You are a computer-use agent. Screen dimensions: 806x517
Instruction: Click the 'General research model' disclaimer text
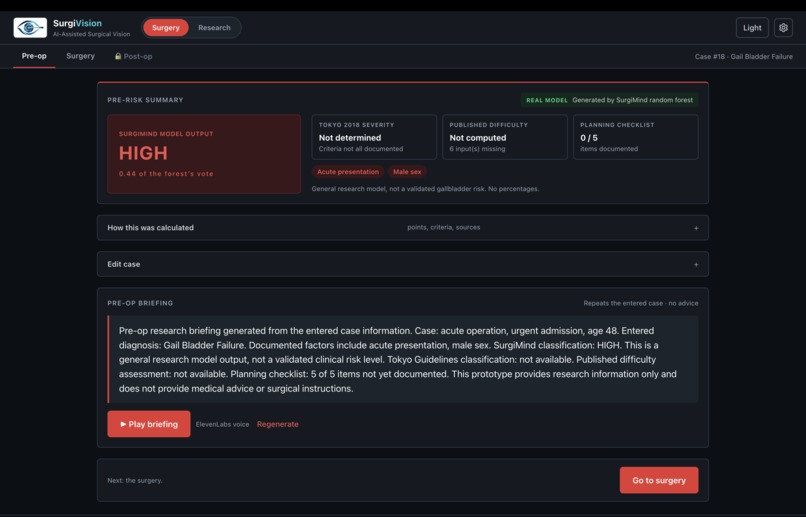click(x=425, y=189)
